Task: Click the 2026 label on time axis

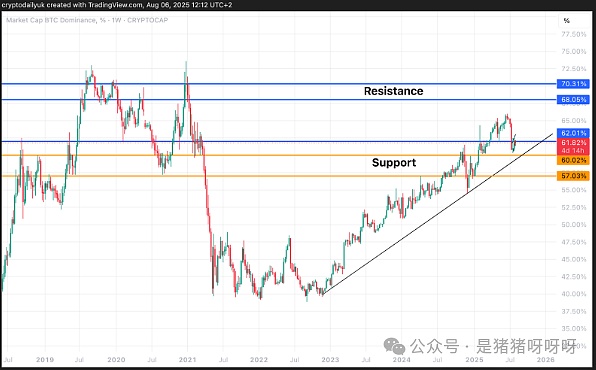Action: (x=545, y=359)
